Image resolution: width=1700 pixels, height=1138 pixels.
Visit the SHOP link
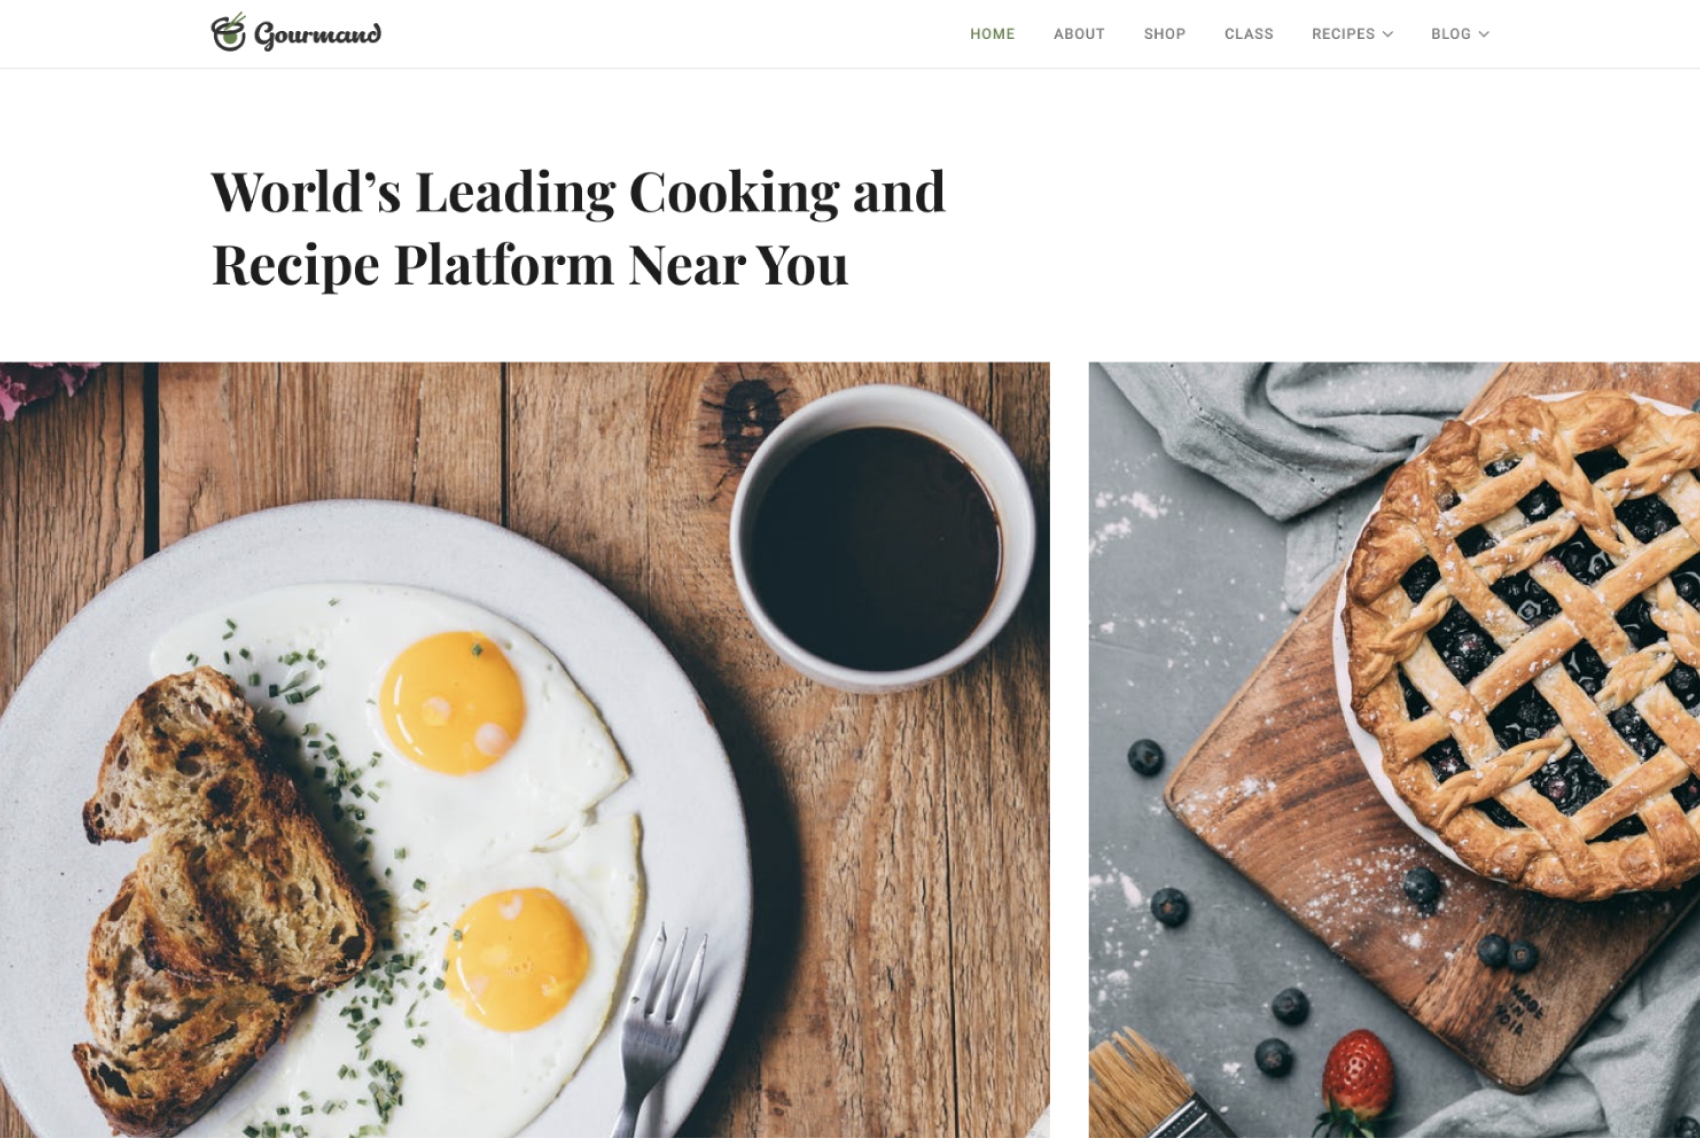pyautogui.click(x=1165, y=34)
